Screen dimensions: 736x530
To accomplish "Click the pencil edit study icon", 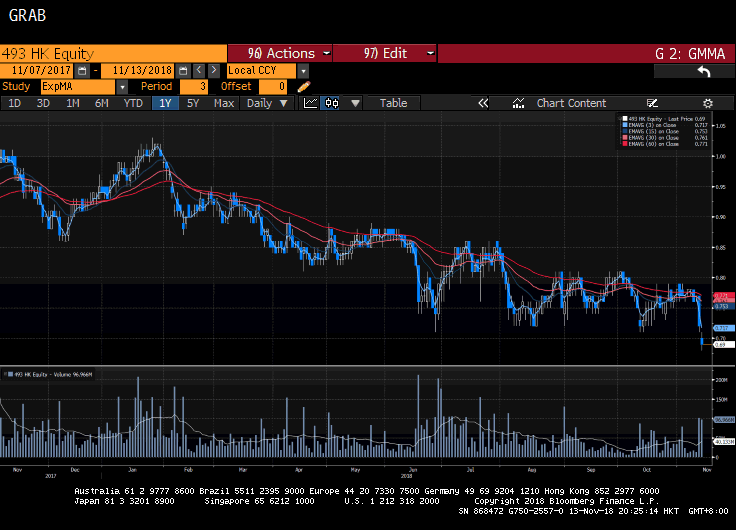I will coord(304,87).
